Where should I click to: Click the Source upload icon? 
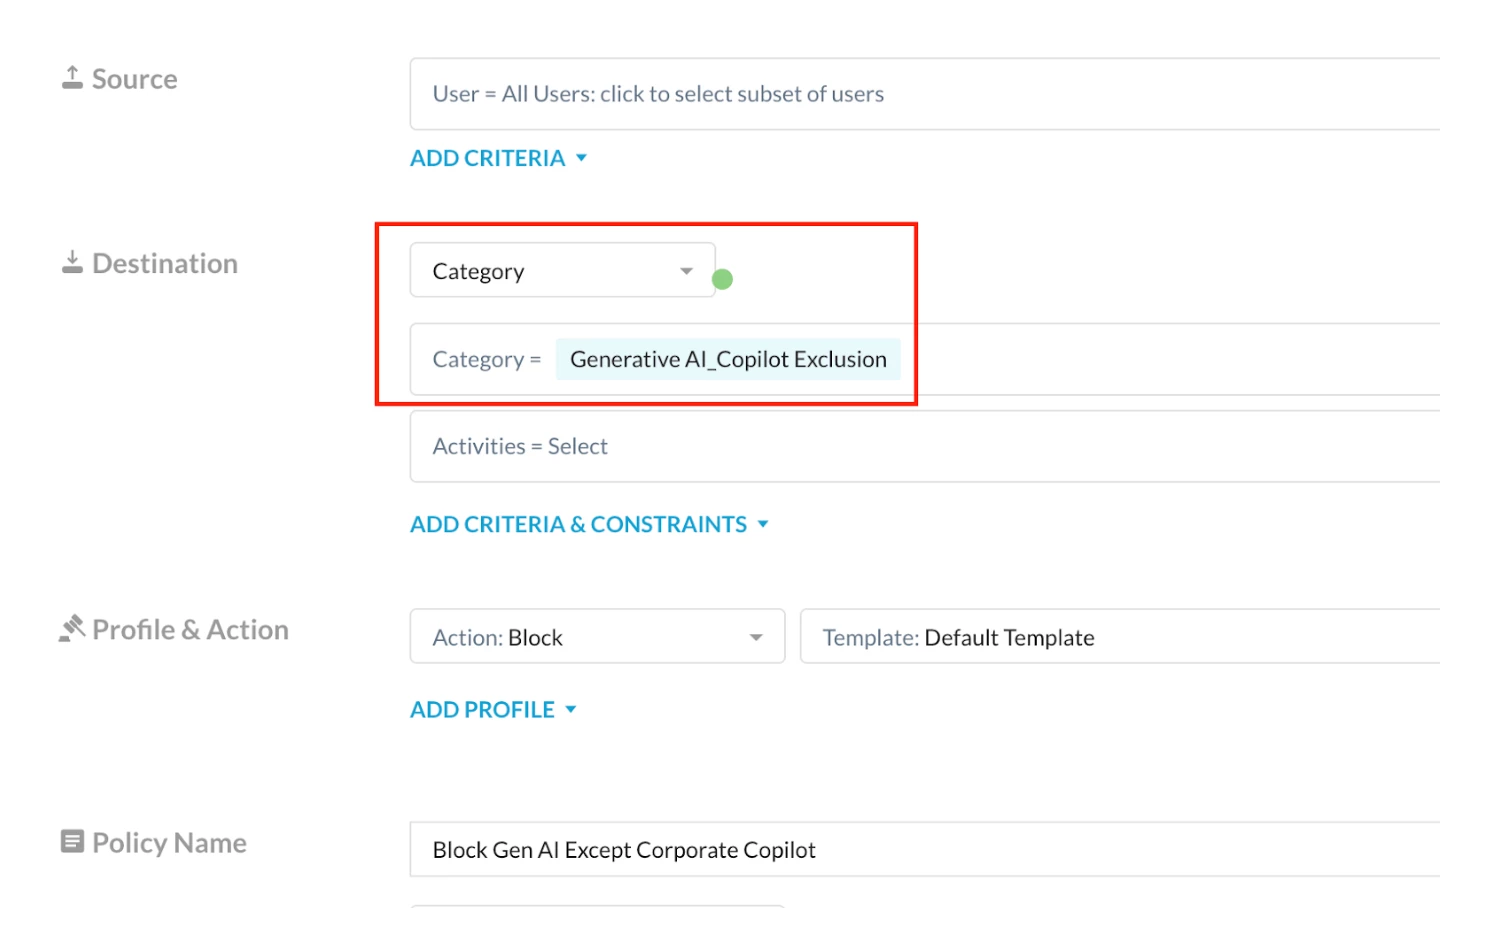pos(72,78)
